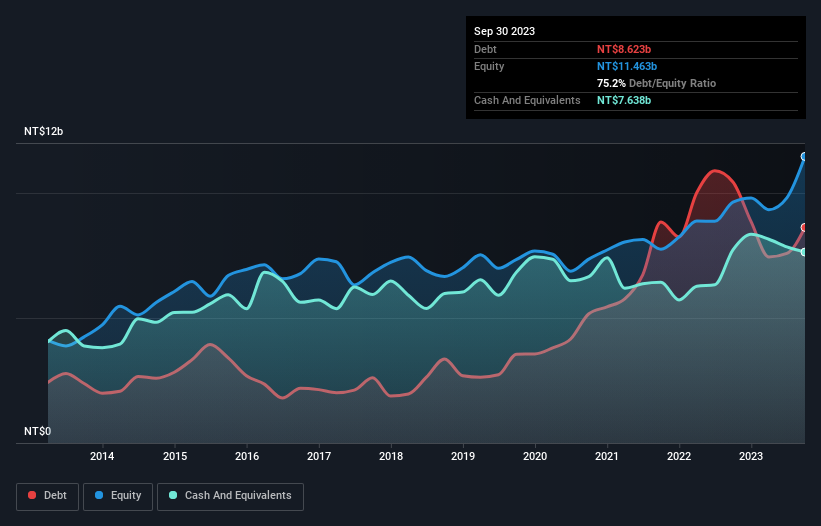
Task: Select the Cash endpoint marker on the teal line
Action: pyautogui.click(x=804, y=252)
